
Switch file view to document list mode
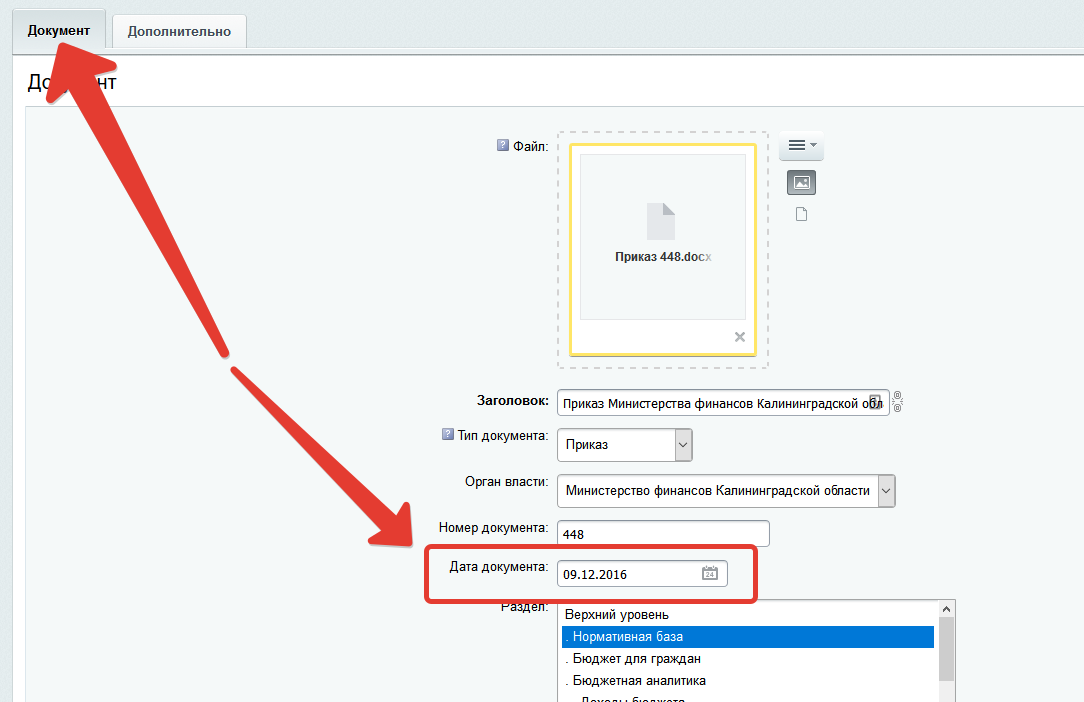(x=801, y=214)
